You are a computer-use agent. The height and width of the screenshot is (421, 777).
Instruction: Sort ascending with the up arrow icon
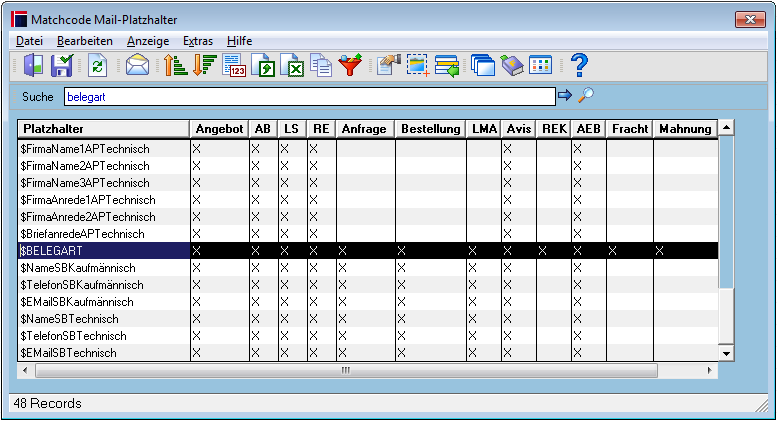coord(175,65)
